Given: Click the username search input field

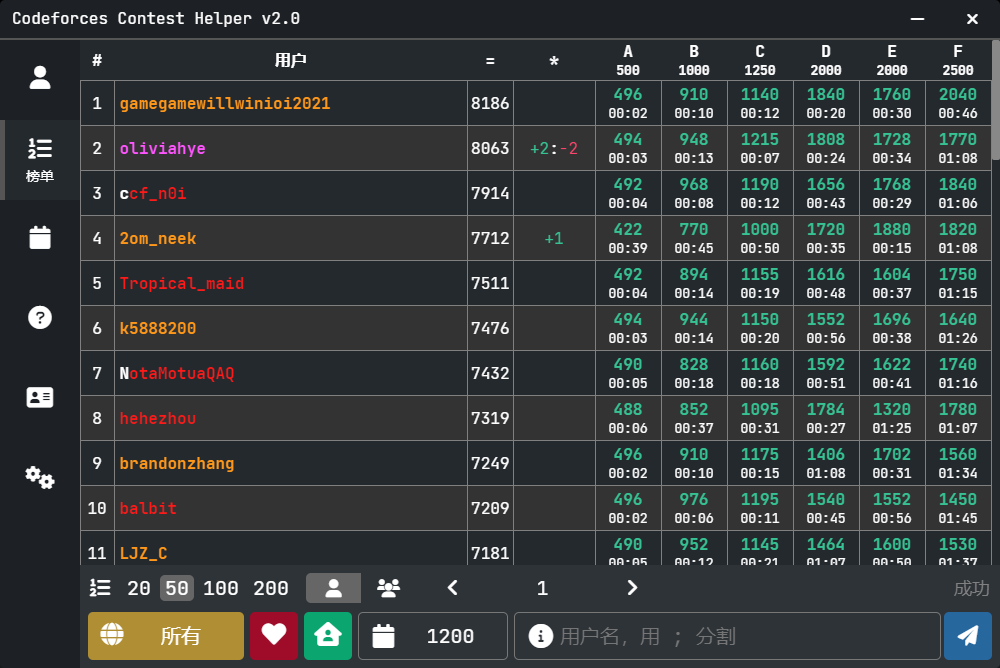Looking at the screenshot, I should pos(740,636).
